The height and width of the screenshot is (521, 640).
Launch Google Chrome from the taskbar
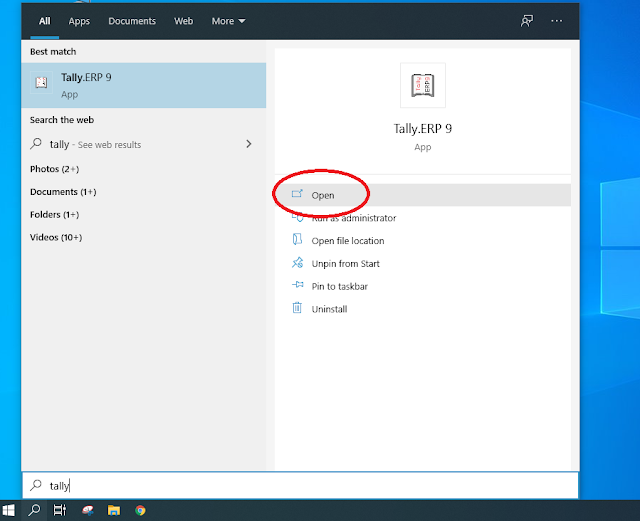click(x=140, y=510)
